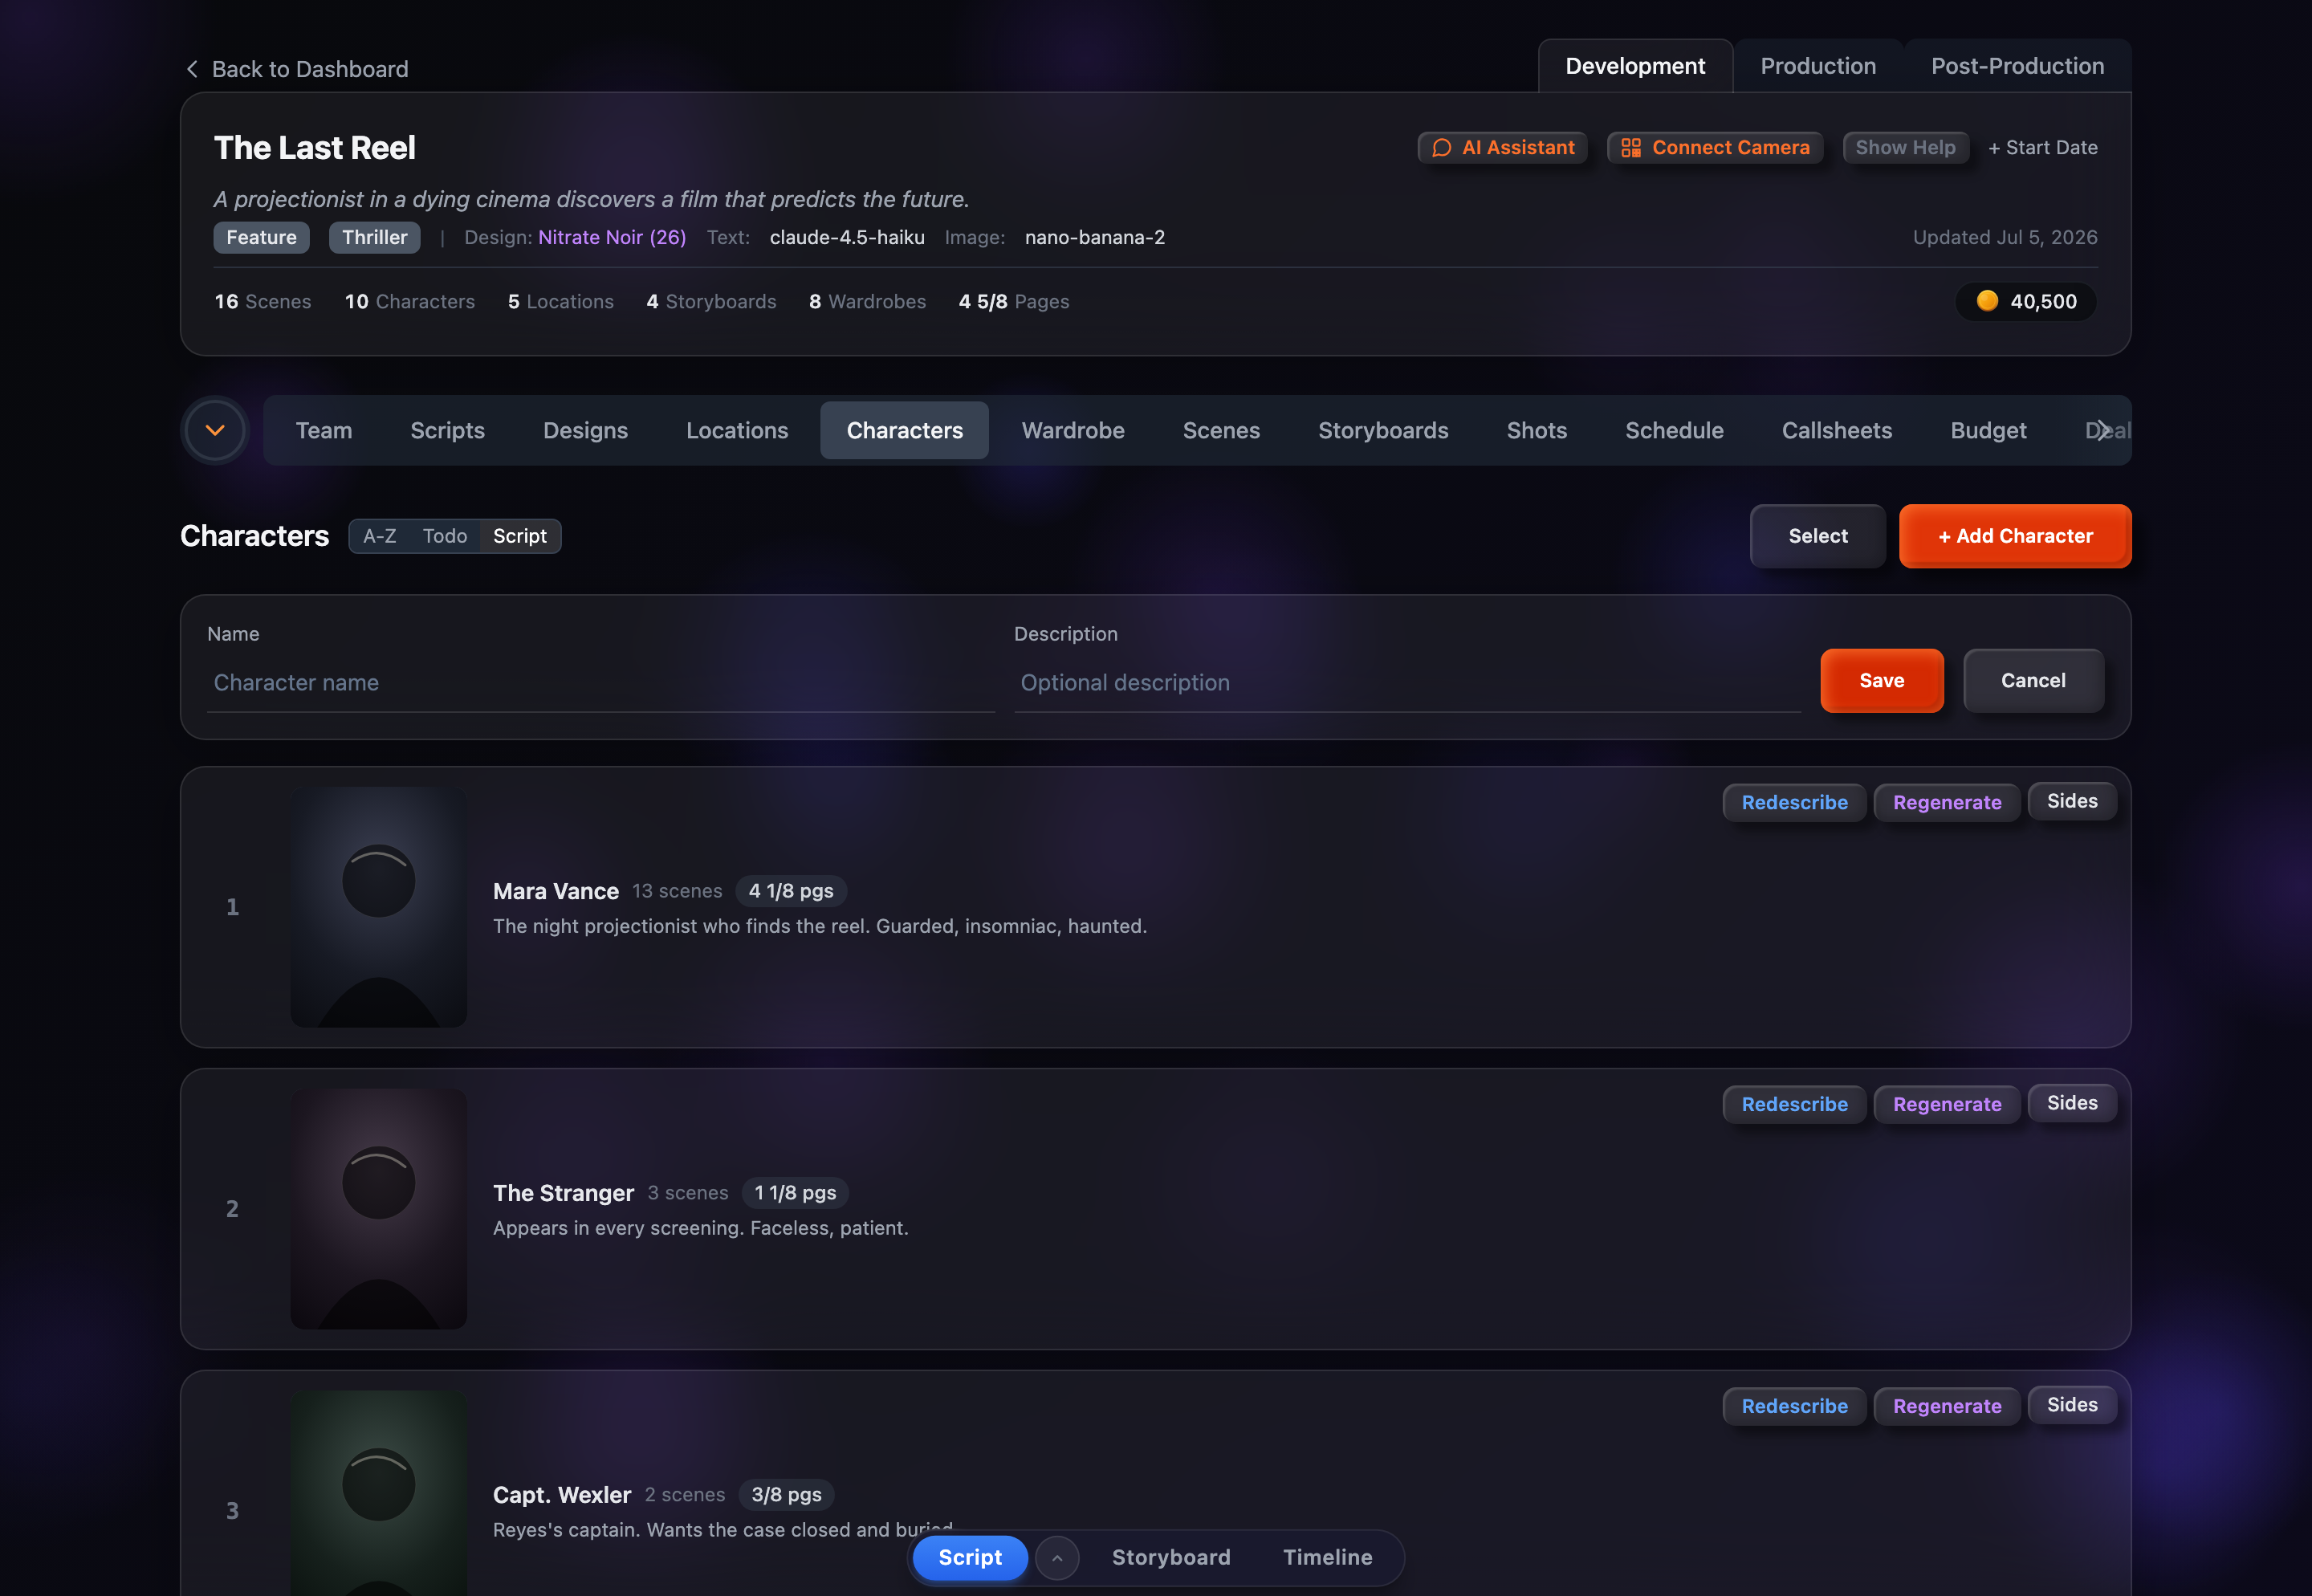Click the Capt. Wexler character name
The image size is (2312, 1596).
point(562,1495)
